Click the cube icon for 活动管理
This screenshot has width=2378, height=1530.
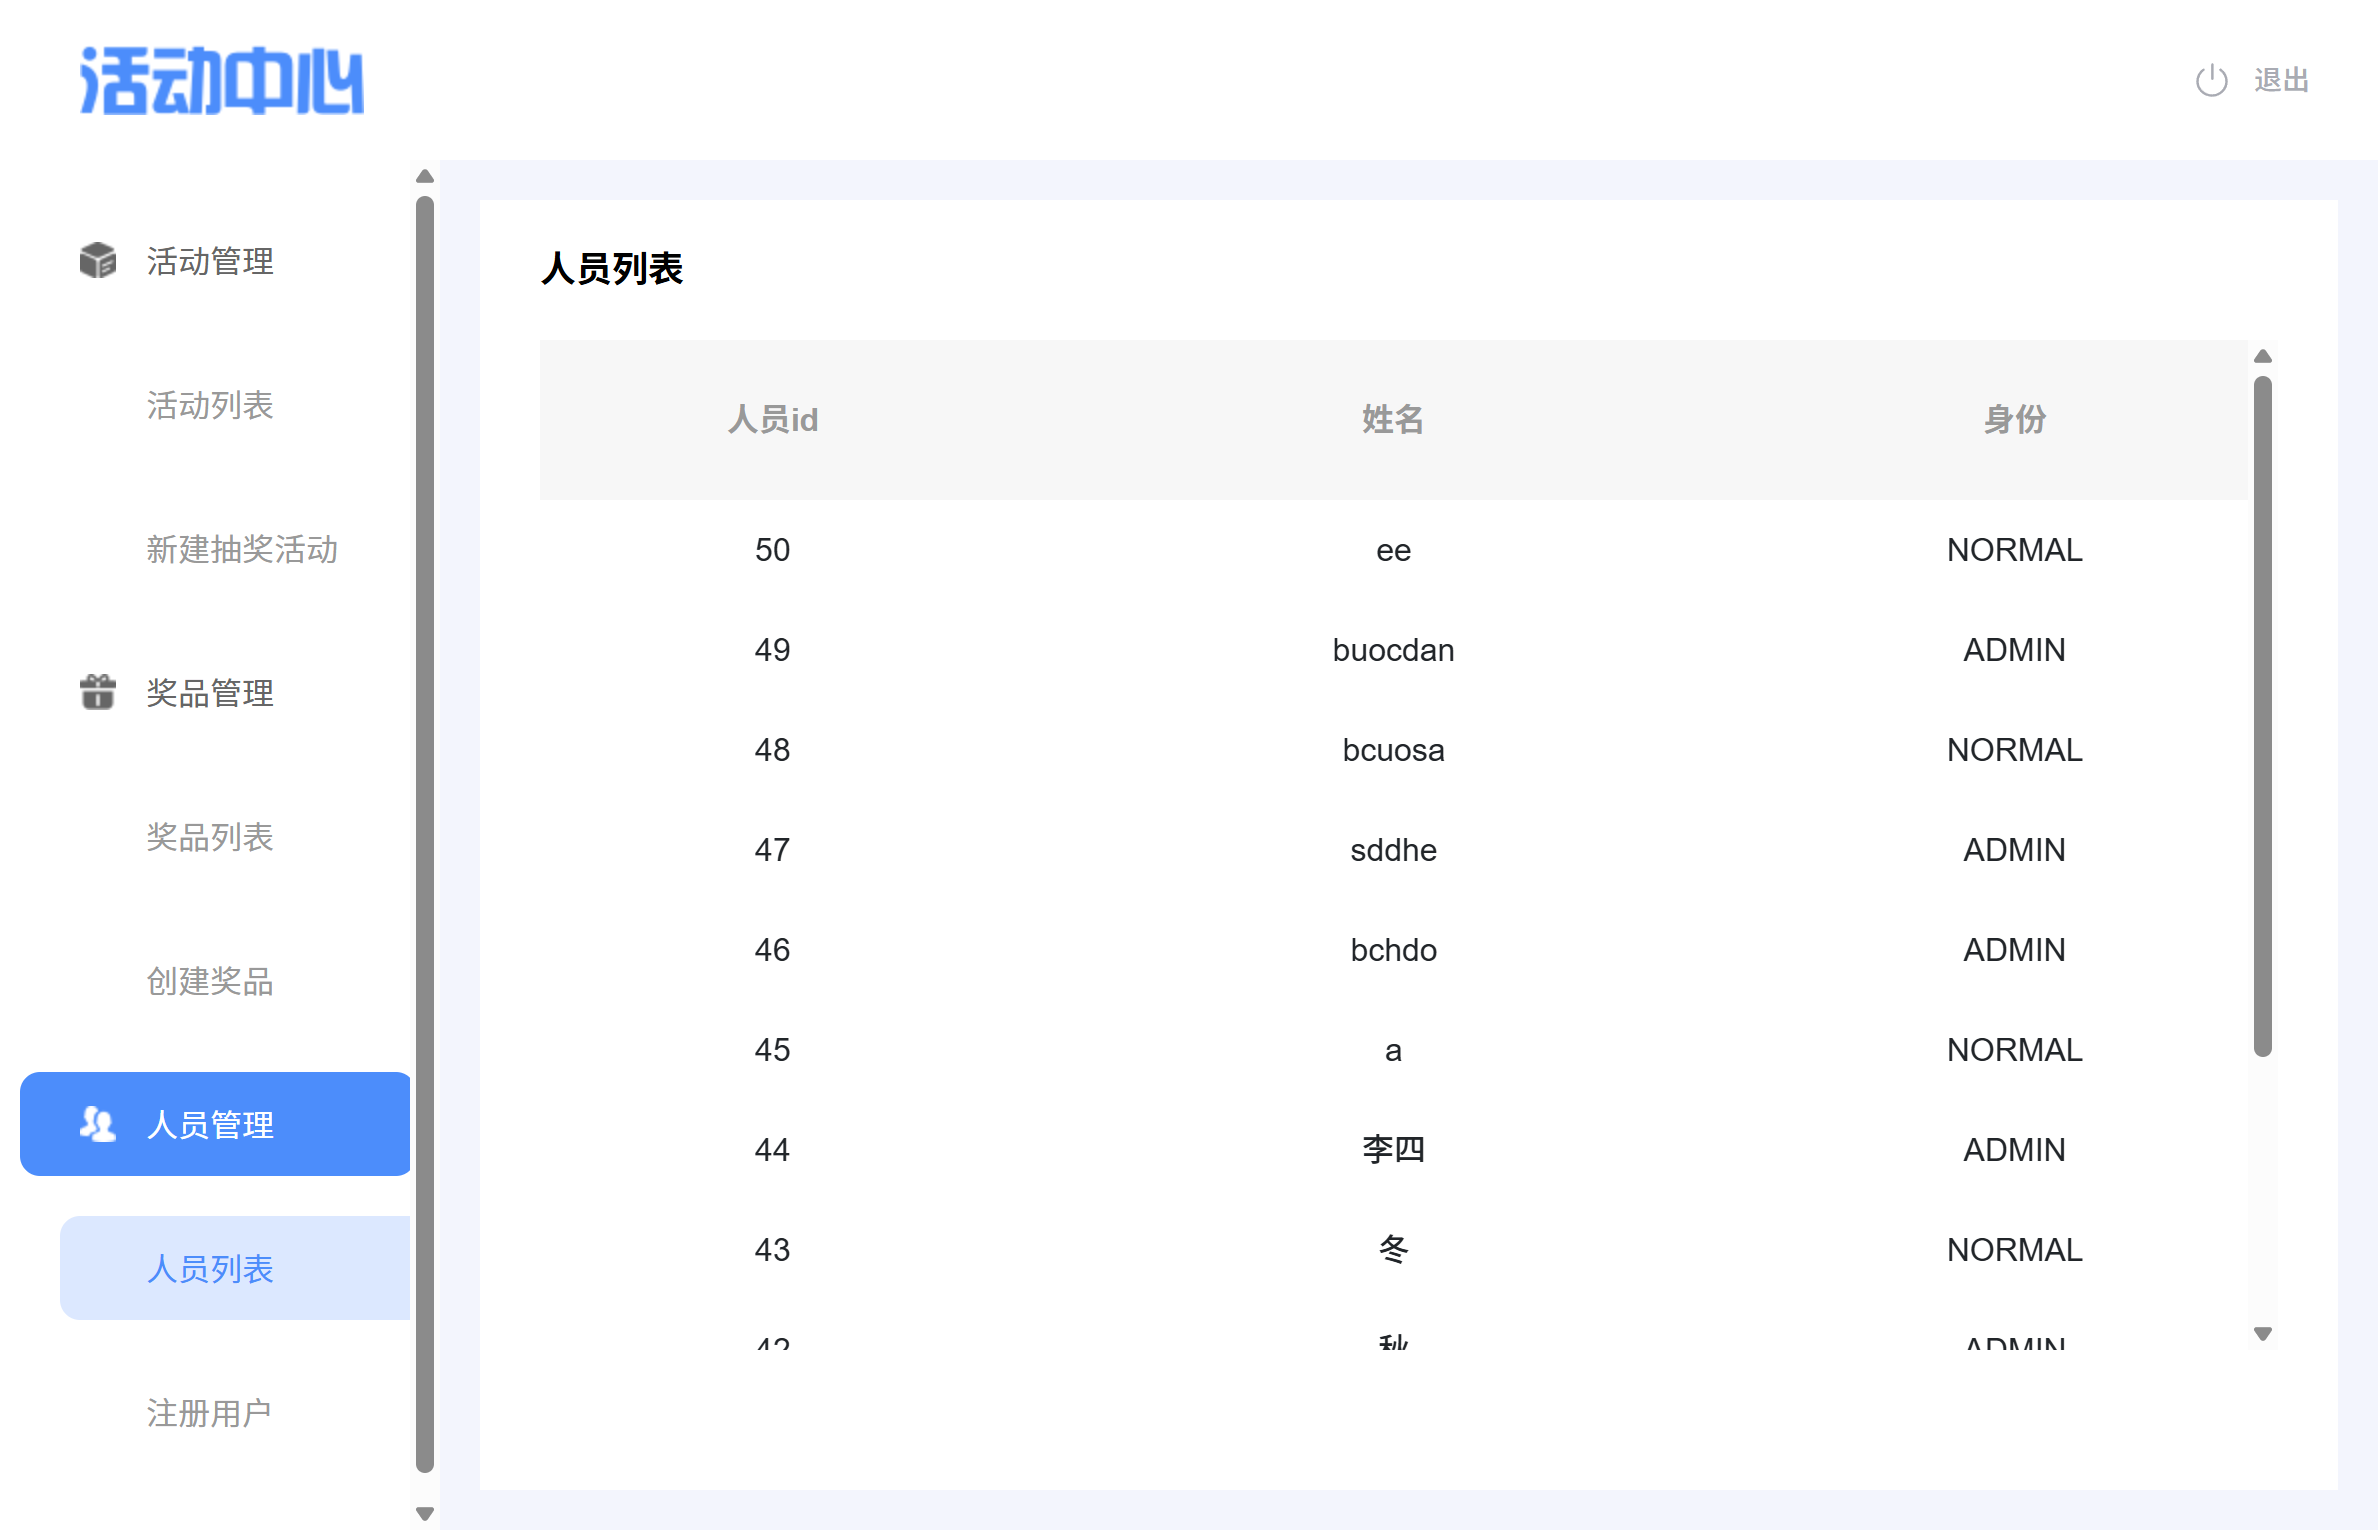pos(98,260)
